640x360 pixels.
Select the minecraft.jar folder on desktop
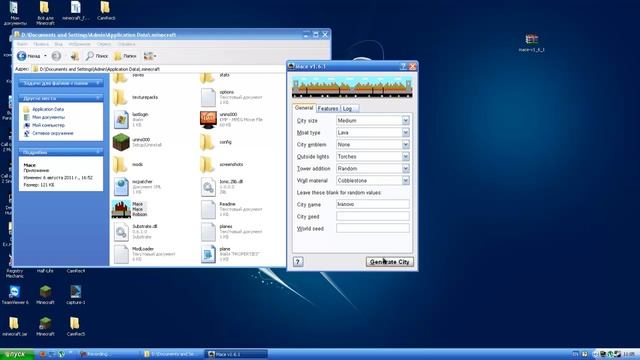[15, 327]
